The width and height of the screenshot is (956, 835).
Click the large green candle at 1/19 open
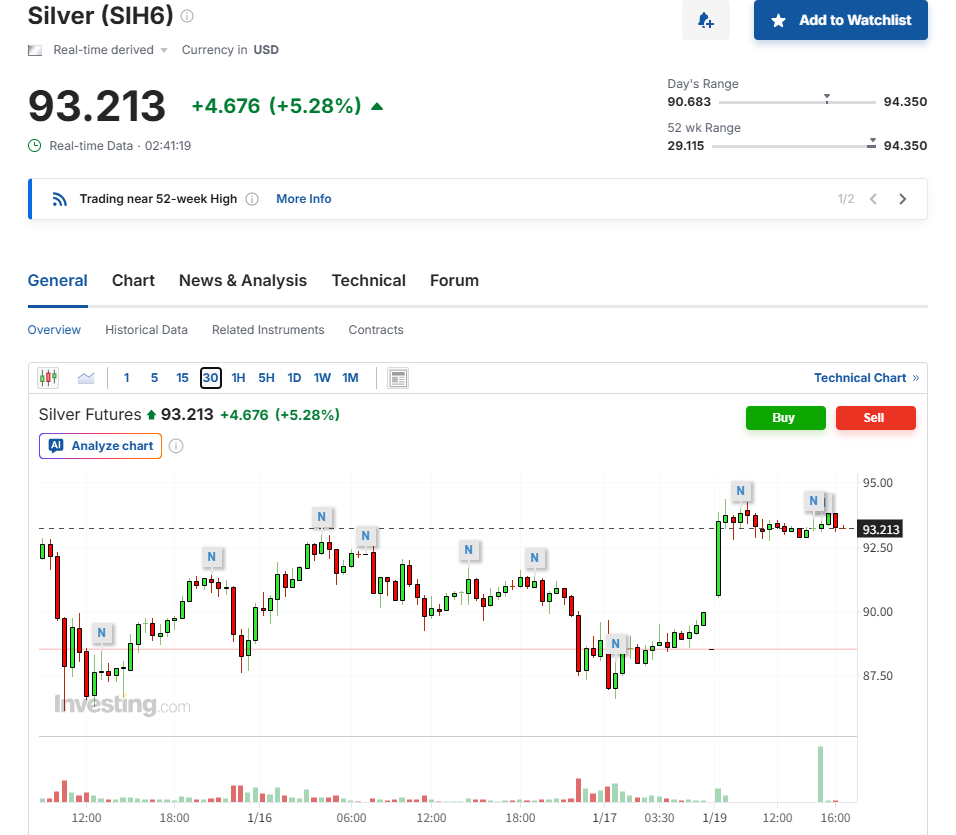[x=719, y=558]
